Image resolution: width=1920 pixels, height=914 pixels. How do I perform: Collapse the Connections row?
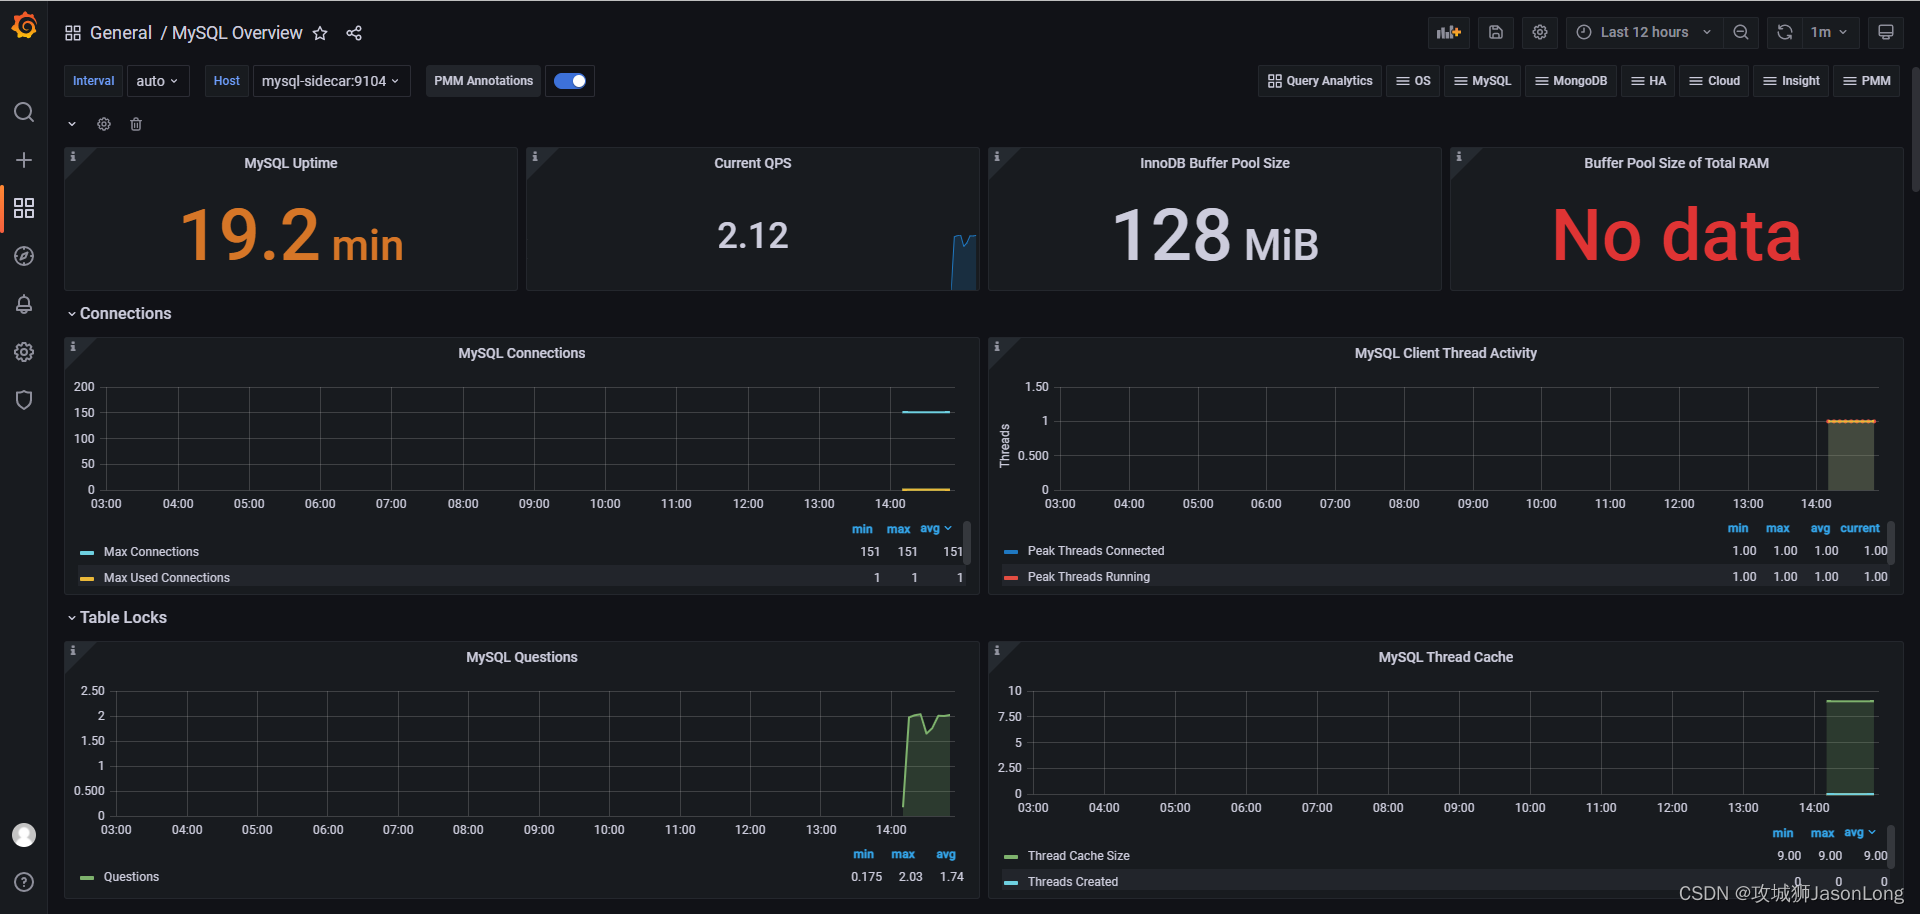119,314
